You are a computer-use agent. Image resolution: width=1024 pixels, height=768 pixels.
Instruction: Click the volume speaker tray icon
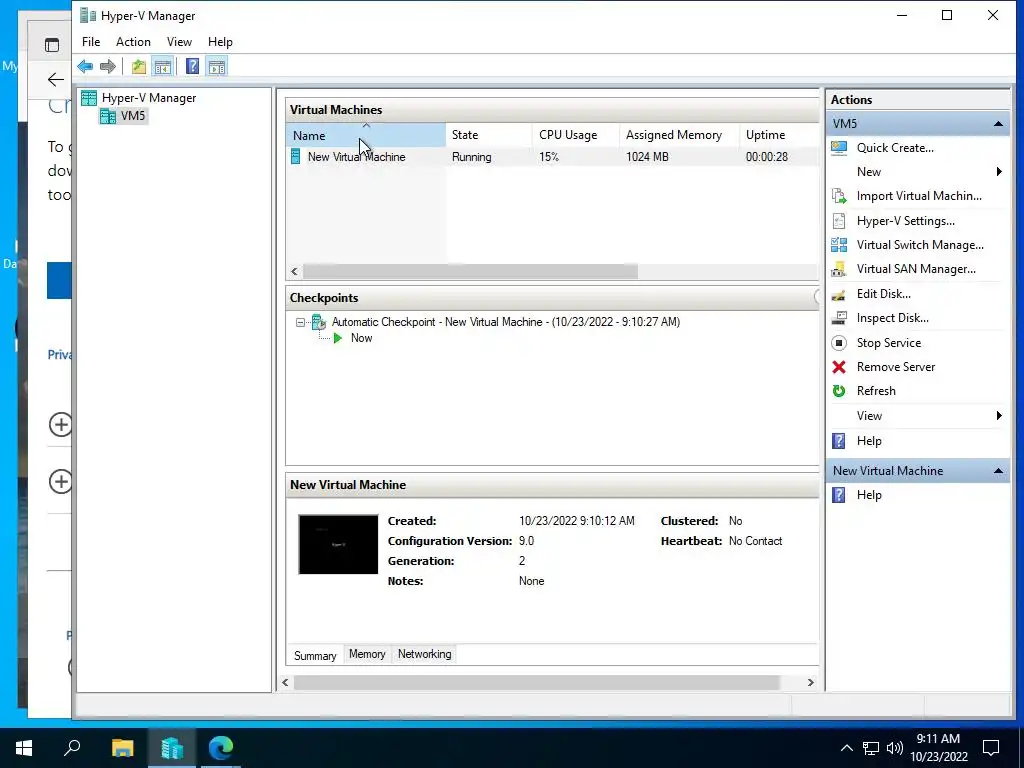[x=895, y=748]
